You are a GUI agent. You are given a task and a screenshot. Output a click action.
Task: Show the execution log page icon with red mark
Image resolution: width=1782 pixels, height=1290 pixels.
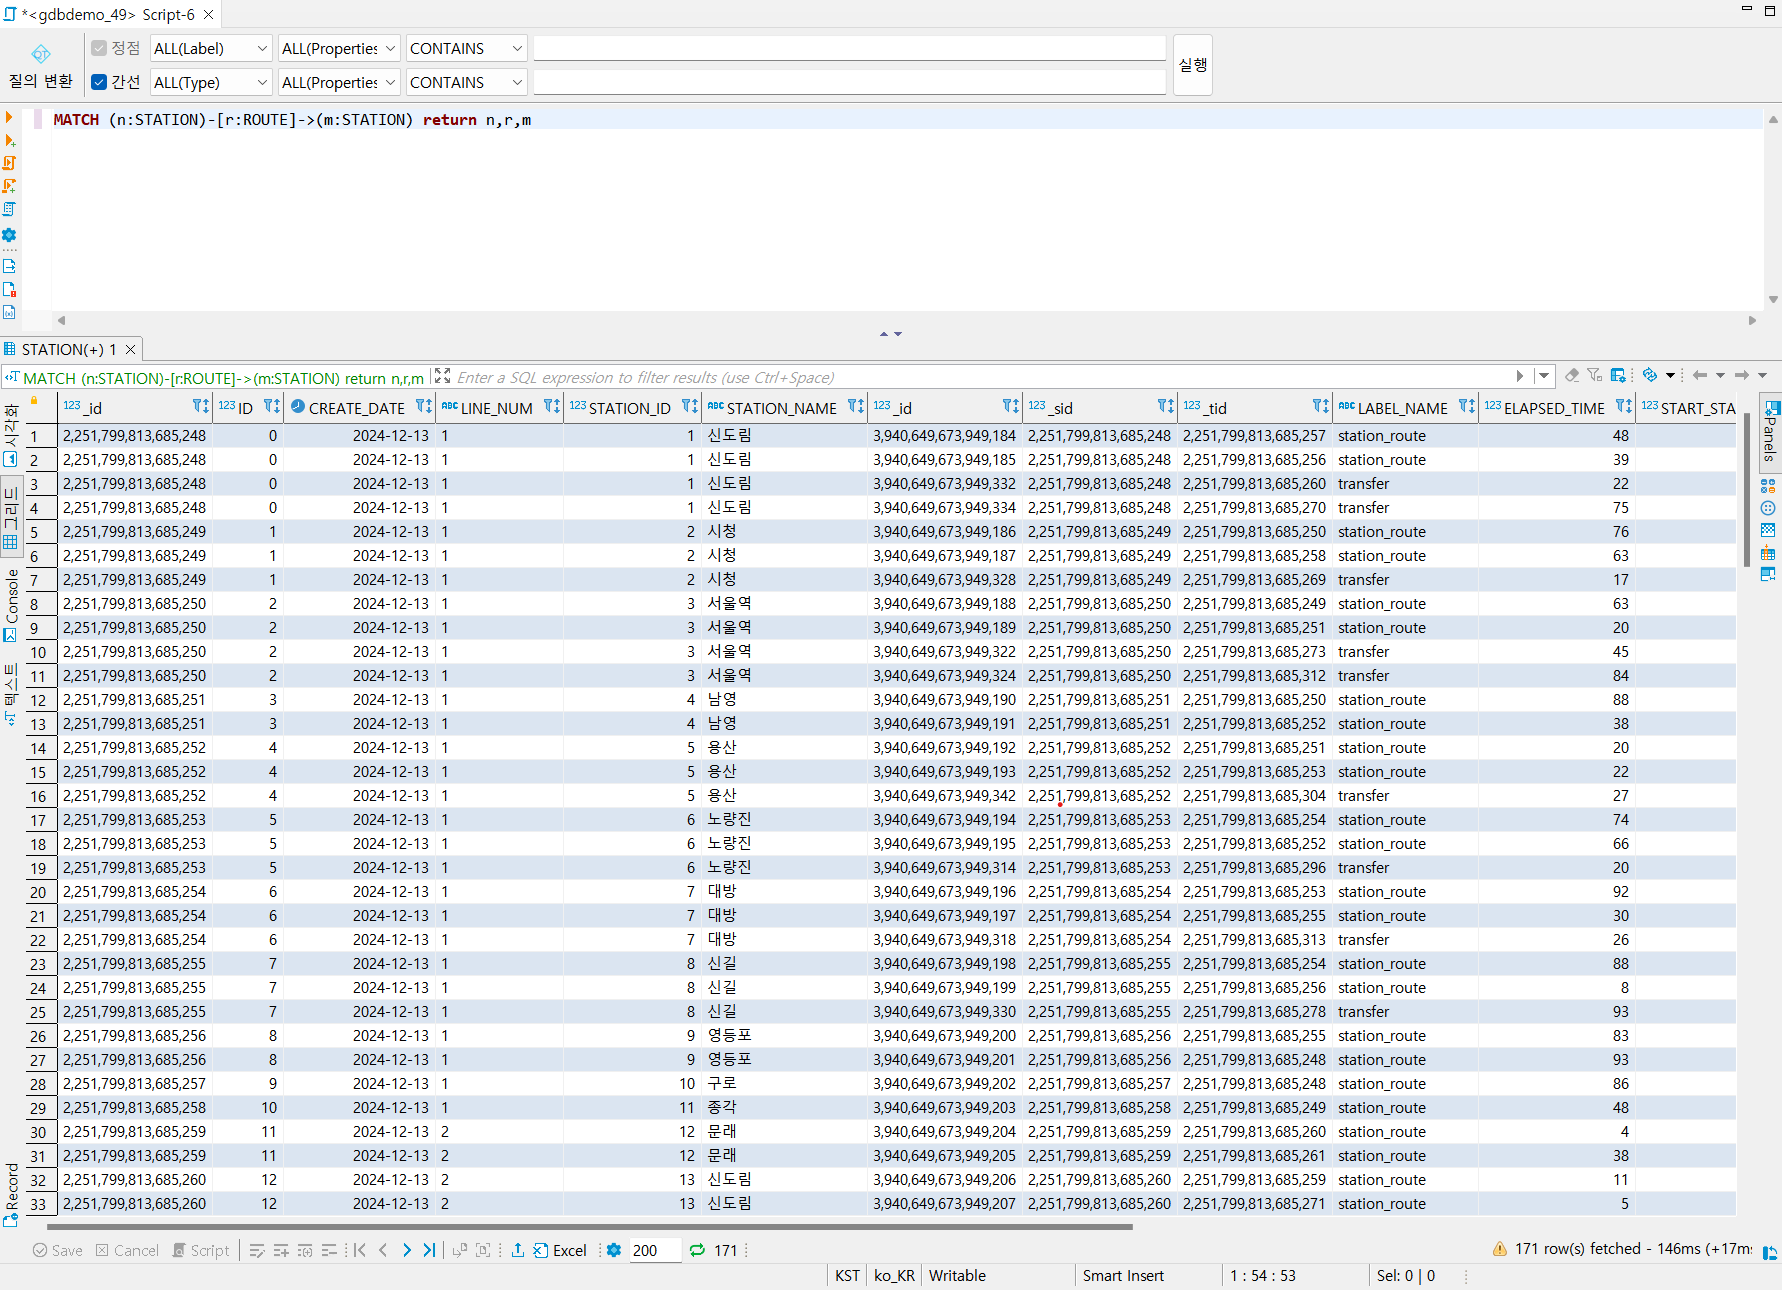pyautogui.click(x=9, y=289)
